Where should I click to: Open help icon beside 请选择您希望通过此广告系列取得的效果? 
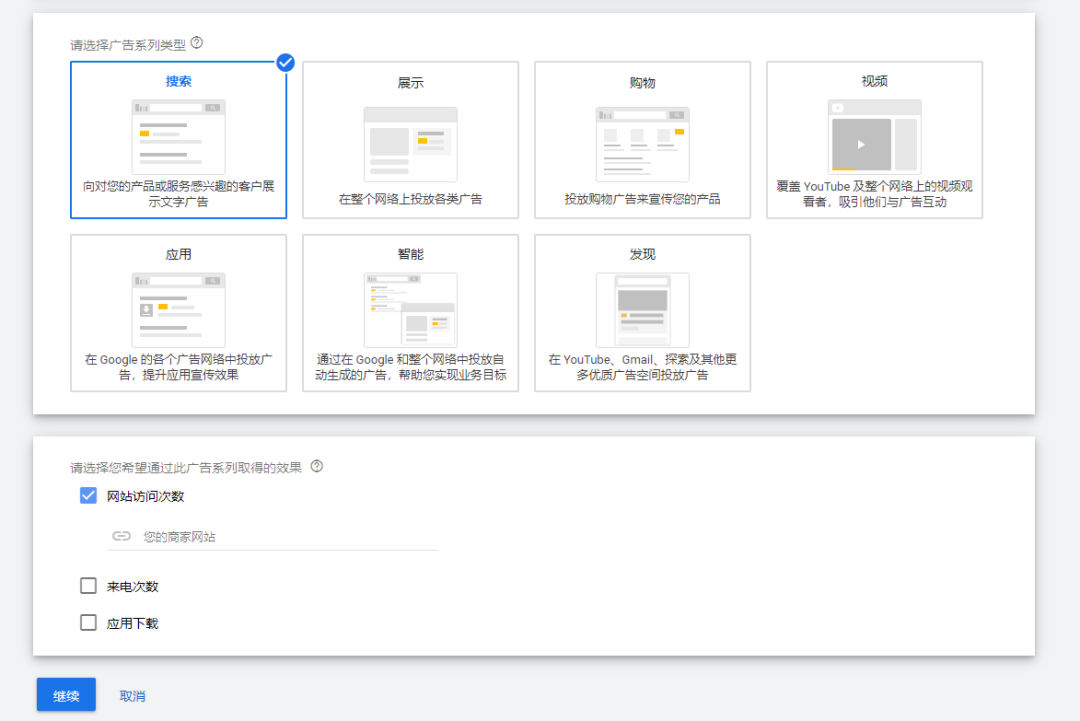[x=317, y=466]
